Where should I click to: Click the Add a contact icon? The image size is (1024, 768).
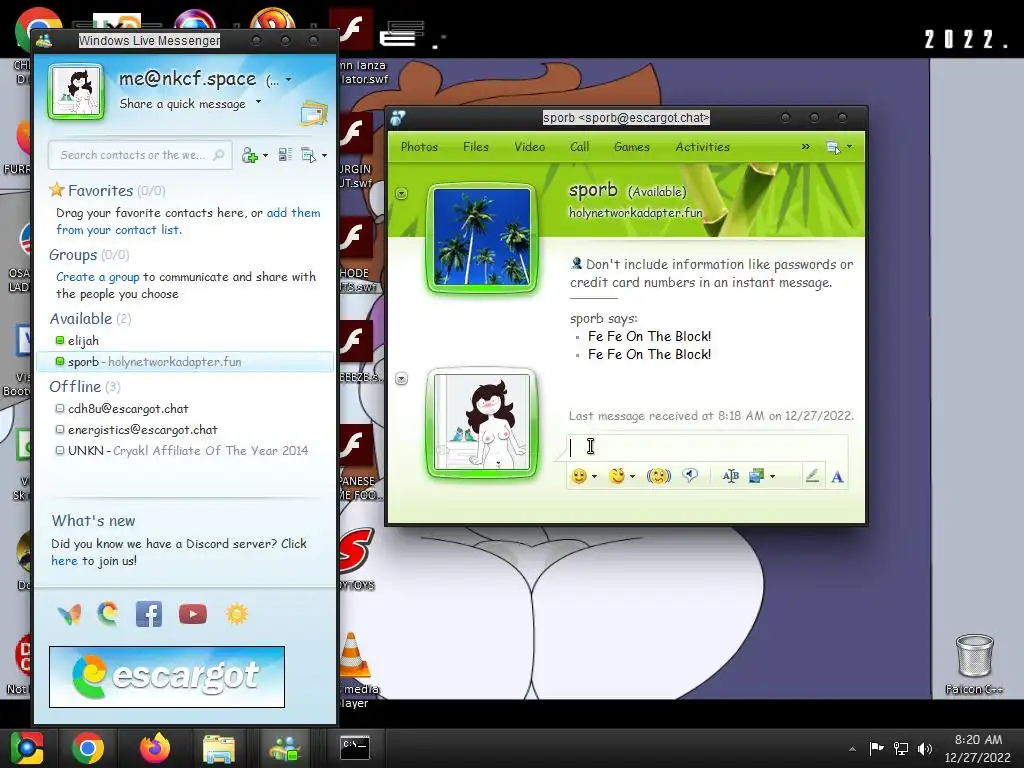coord(249,155)
